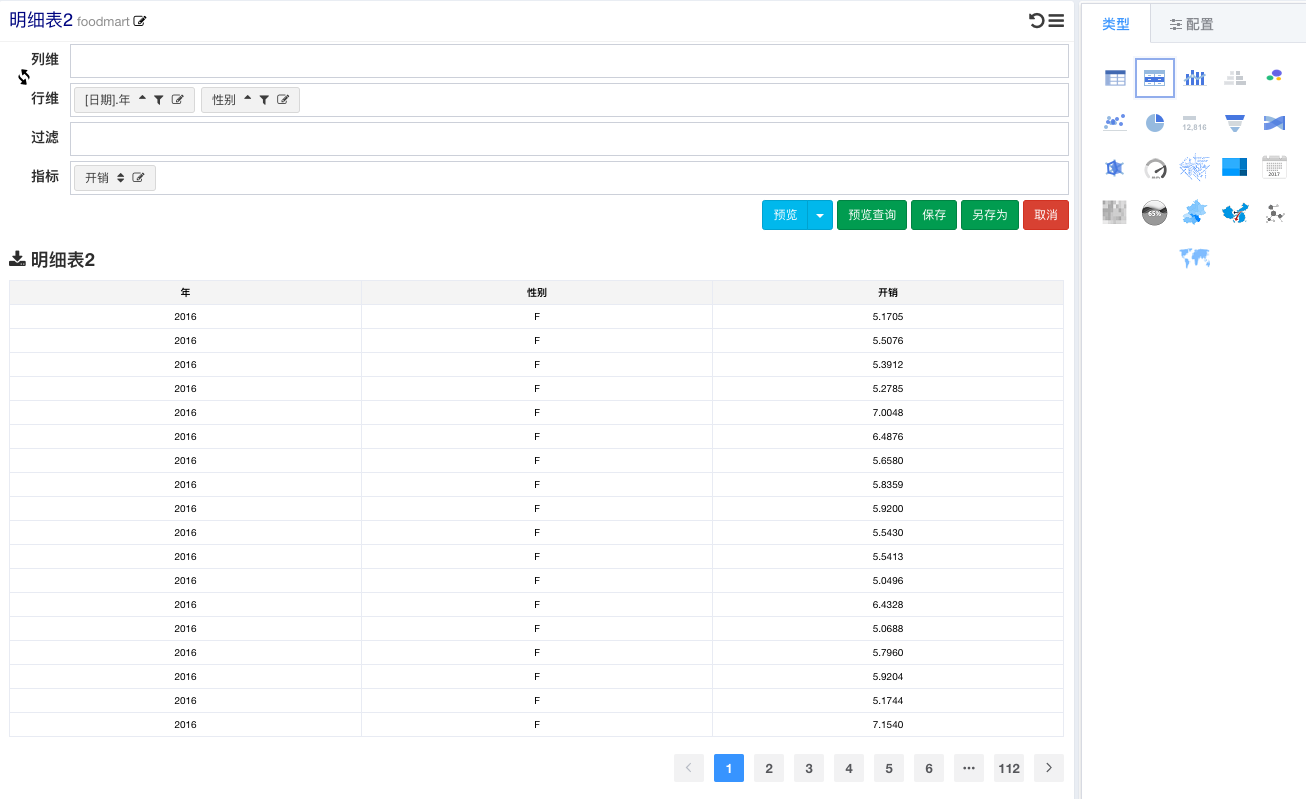Click the empty 过滤 filter field
1306x799 pixels.
(x=568, y=139)
